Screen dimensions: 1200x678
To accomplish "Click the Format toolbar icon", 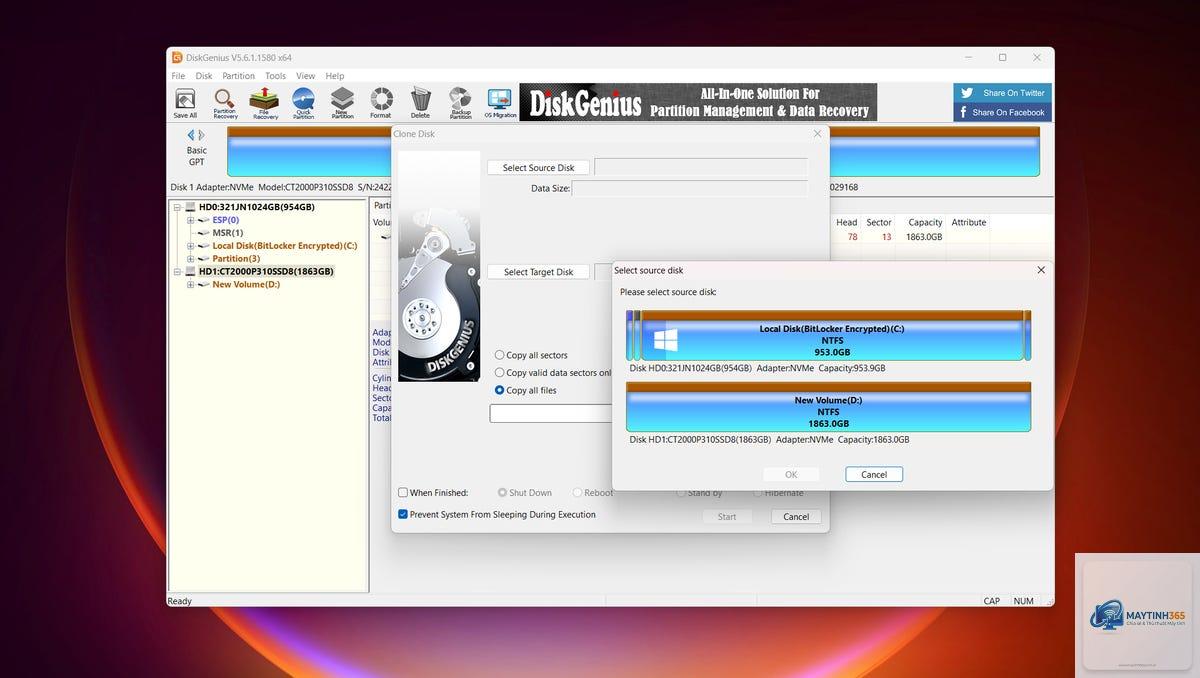I will 381,103.
